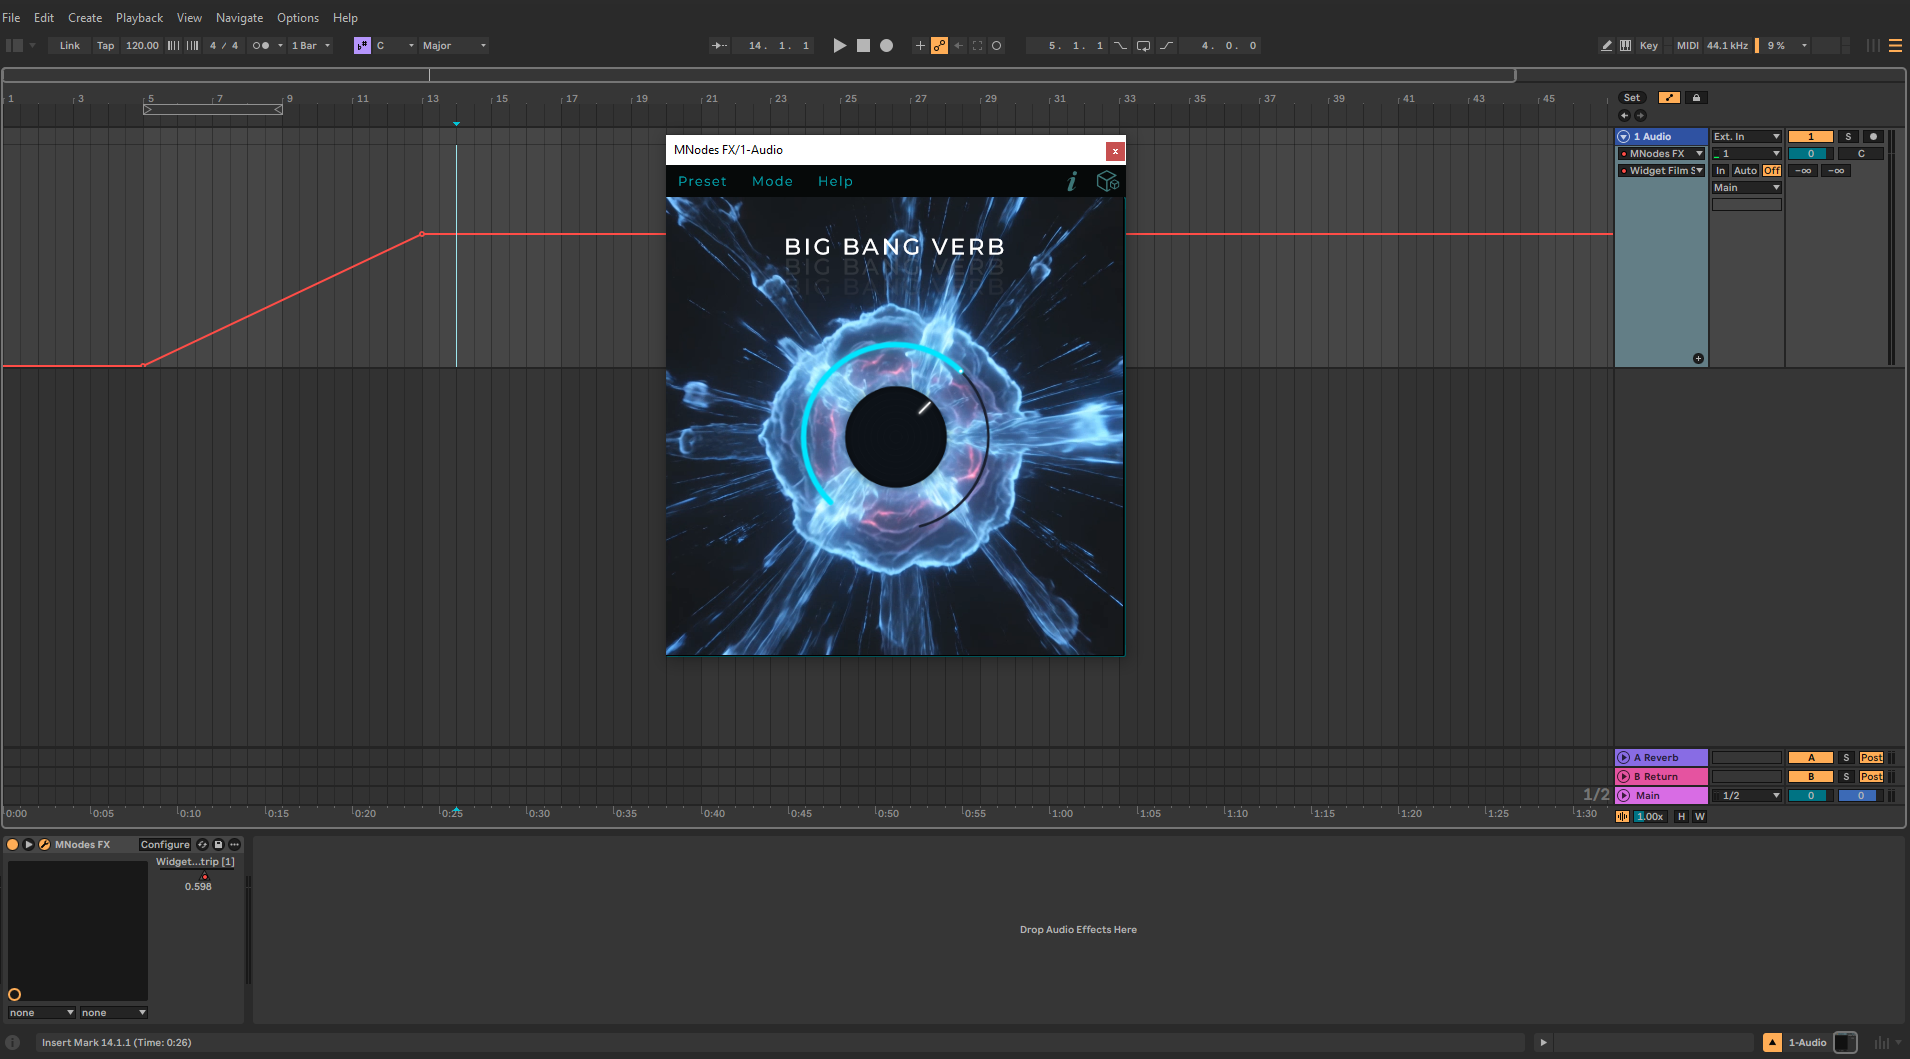
Task: Click the cube icon in plugin header
Action: tap(1107, 181)
